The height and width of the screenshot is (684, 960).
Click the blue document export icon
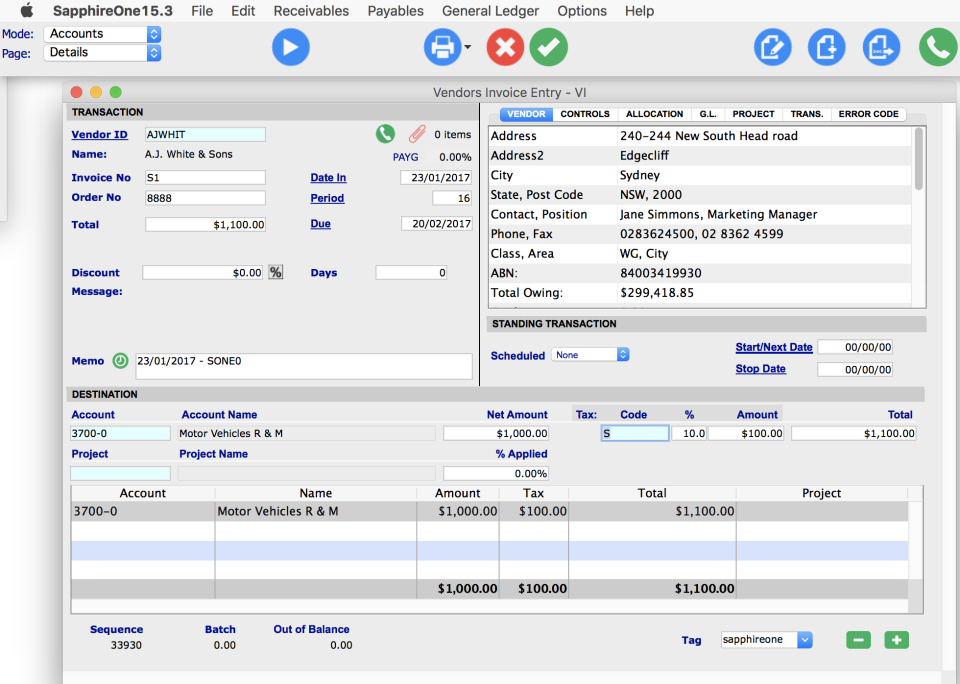click(881, 47)
